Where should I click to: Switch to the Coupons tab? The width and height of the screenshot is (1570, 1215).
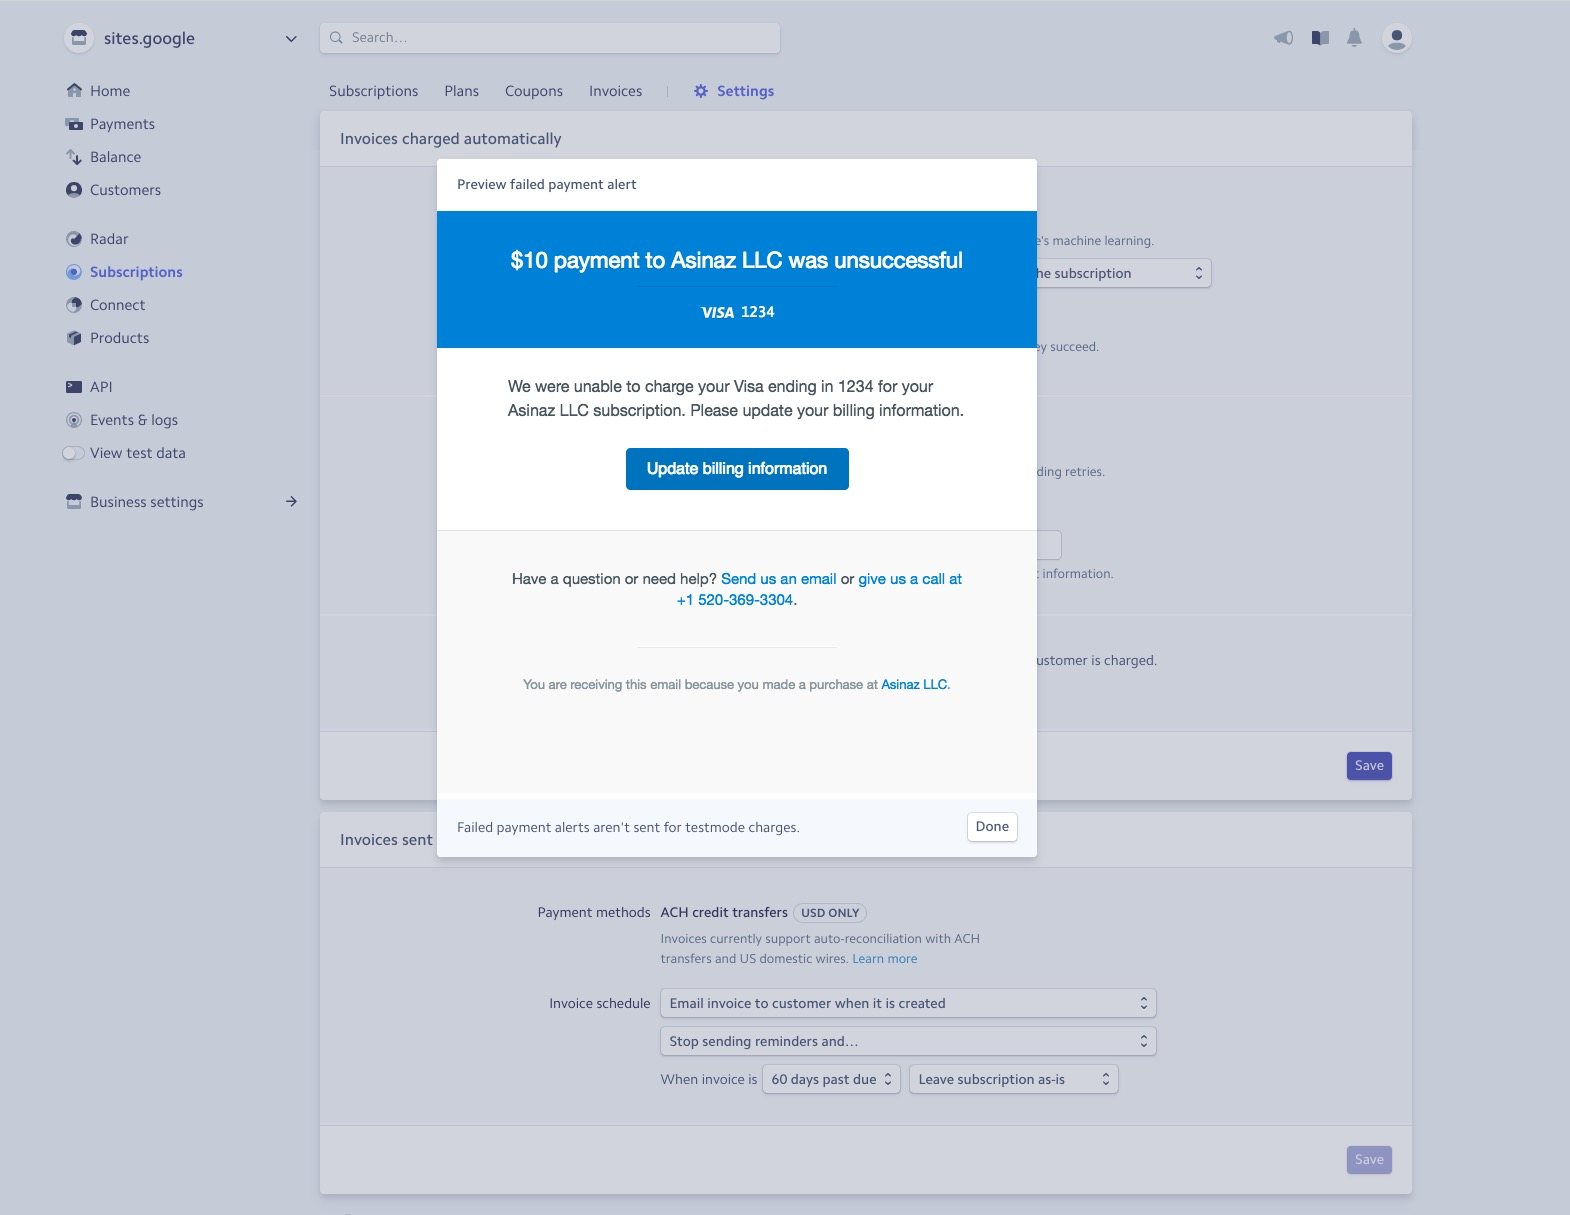[534, 91]
